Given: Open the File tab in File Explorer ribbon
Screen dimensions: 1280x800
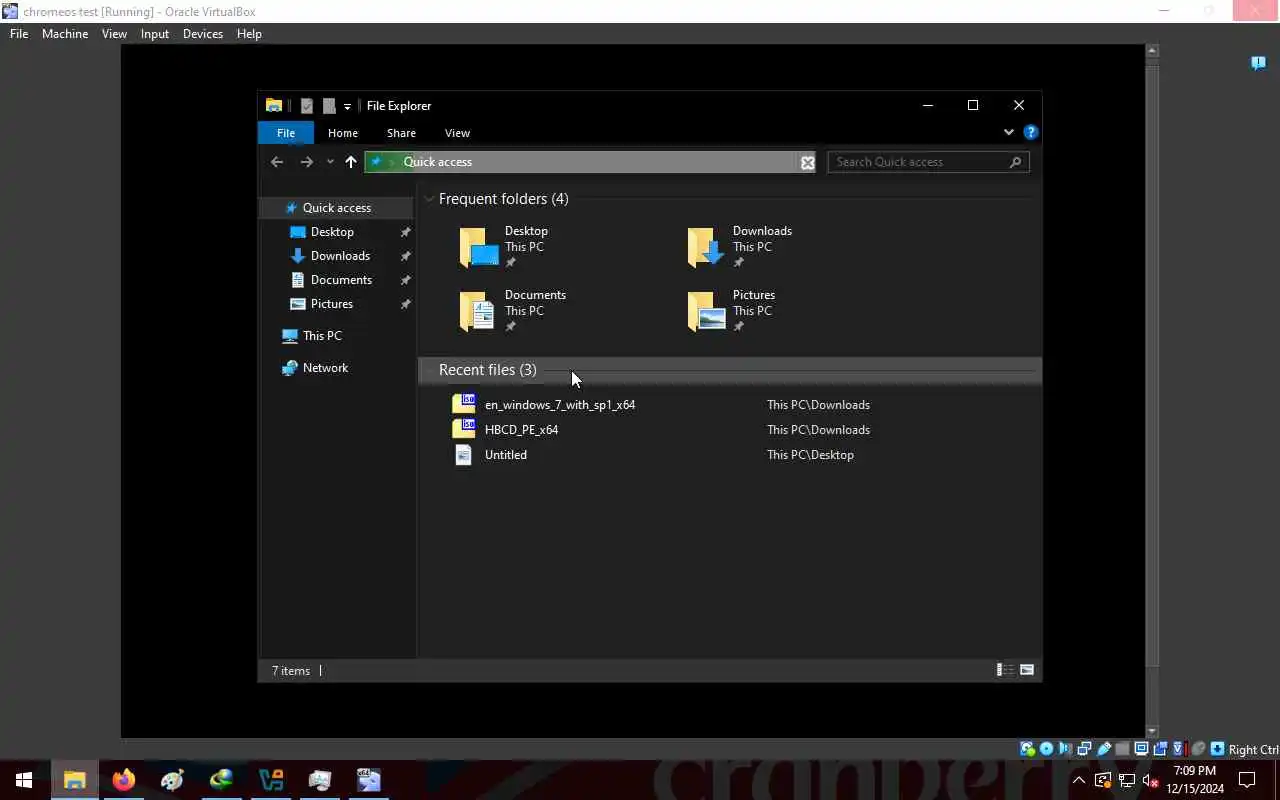Looking at the screenshot, I should [286, 133].
